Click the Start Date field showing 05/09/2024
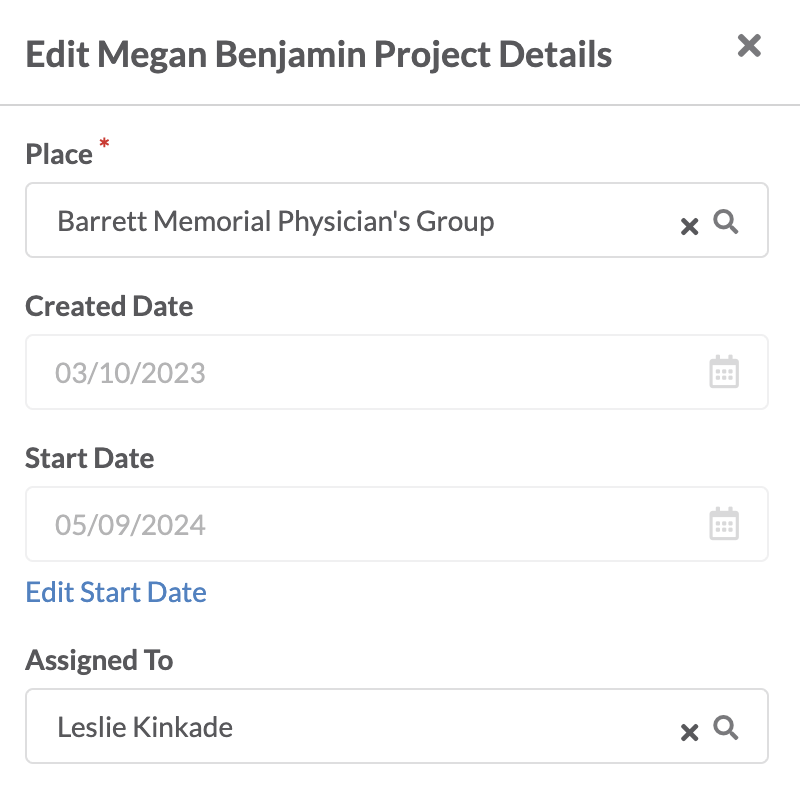 (x=397, y=524)
